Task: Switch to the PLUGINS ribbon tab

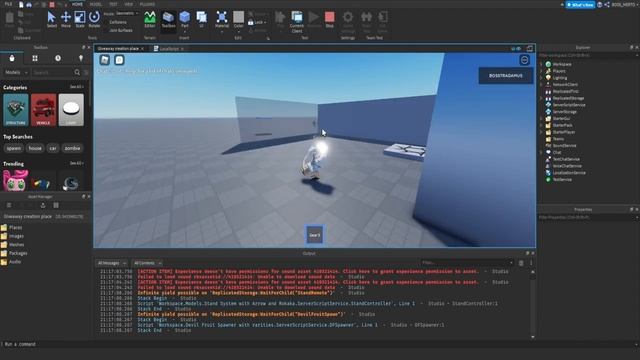Action: 147,4
